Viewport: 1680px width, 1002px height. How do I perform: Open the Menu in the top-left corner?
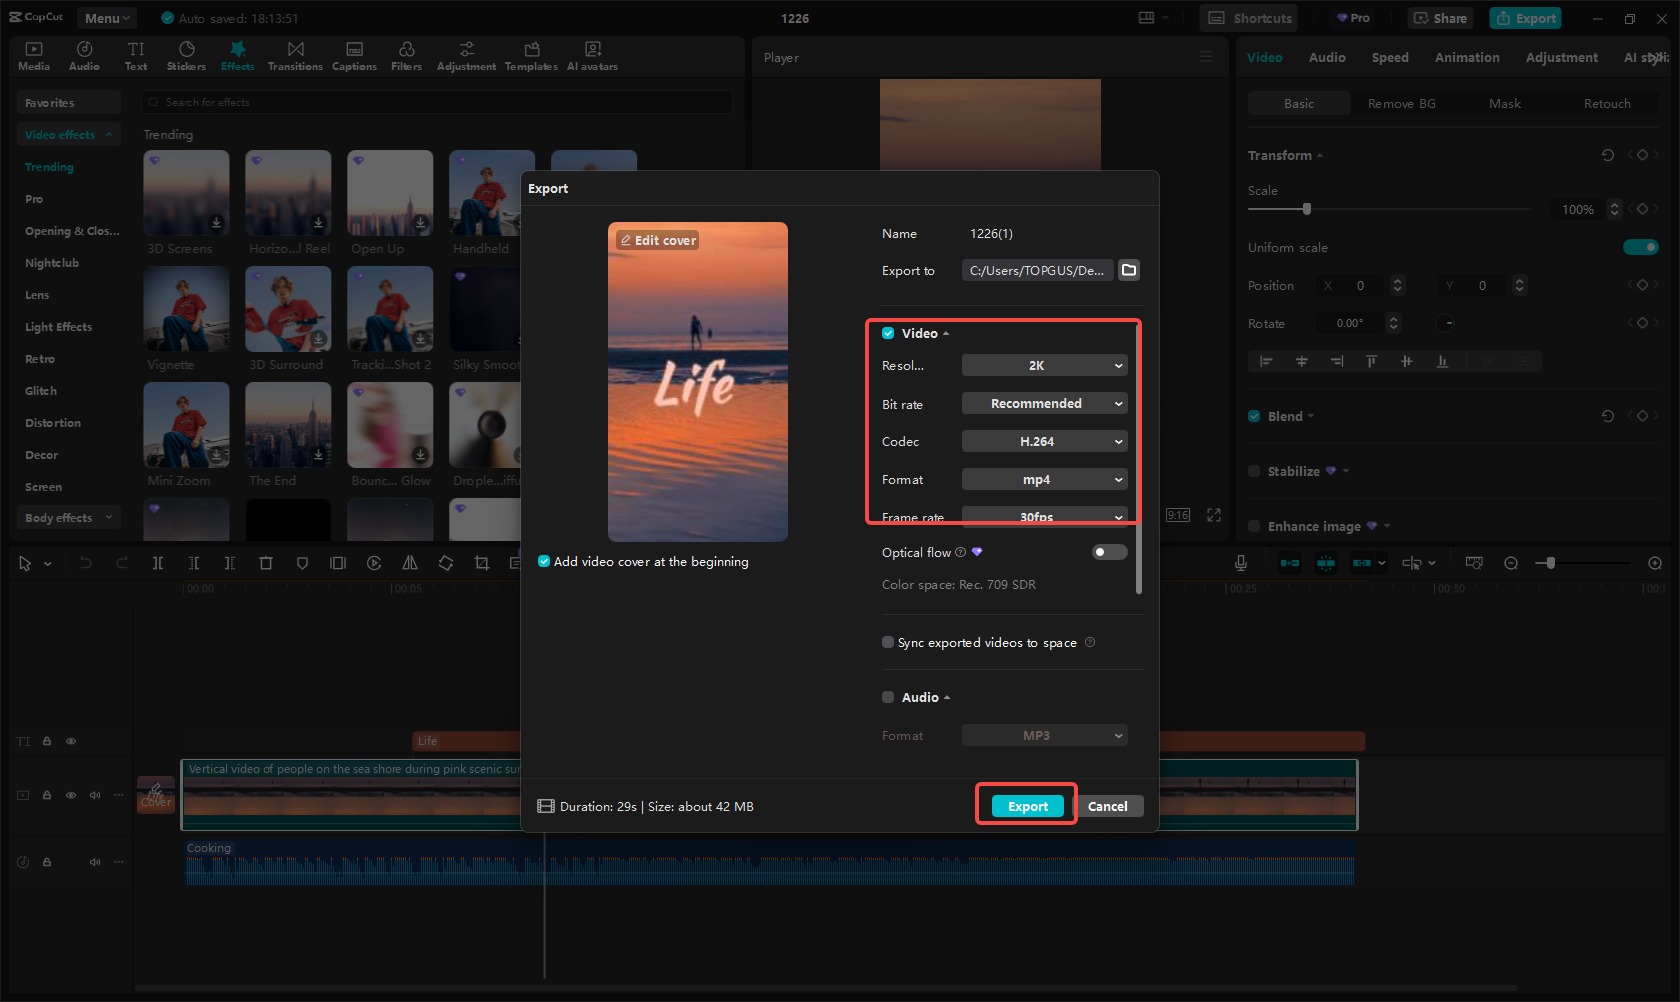coord(106,17)
